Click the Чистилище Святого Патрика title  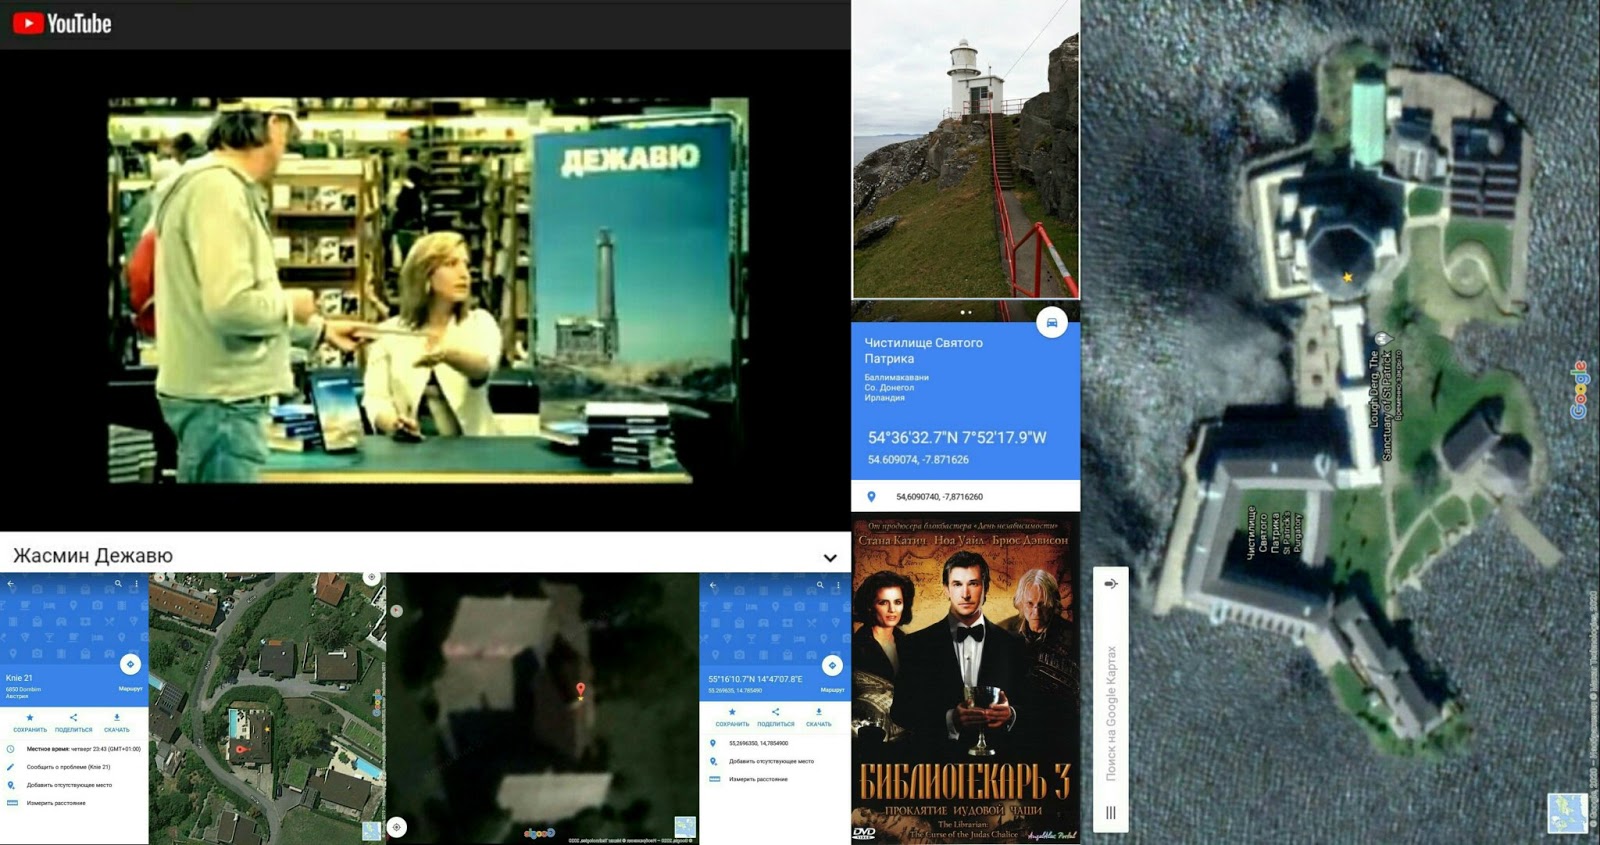[923, 350]
